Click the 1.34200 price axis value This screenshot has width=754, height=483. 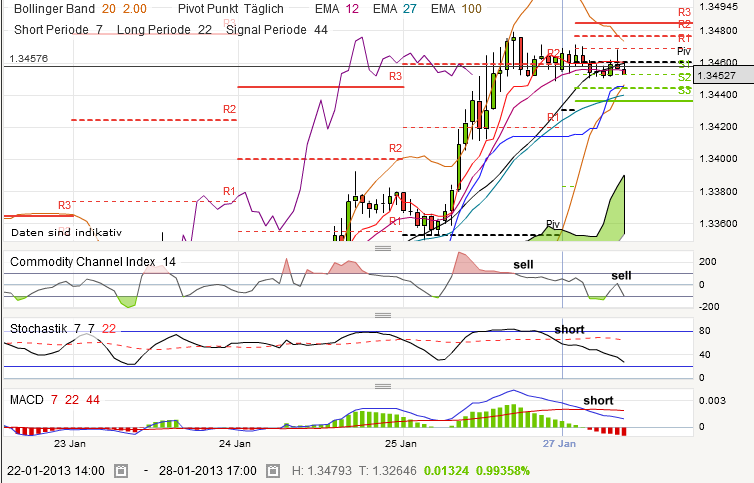(718, 127)
